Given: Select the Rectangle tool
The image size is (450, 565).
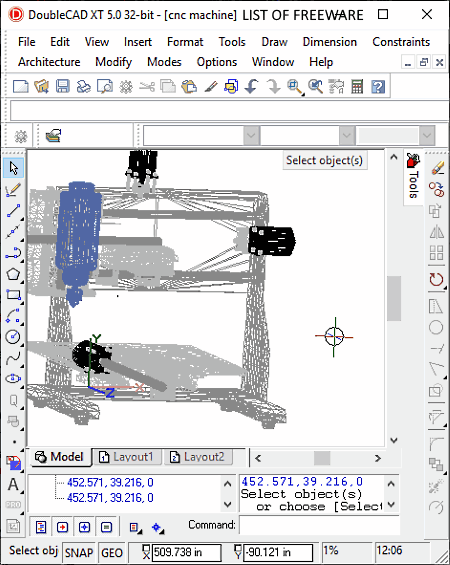Looking at the screenshot, I should click(13, 295).
